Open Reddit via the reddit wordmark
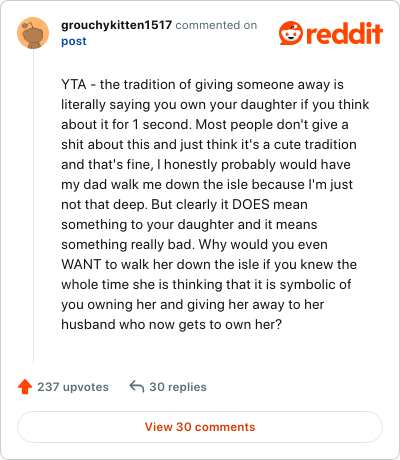 (x=345, y=34)
